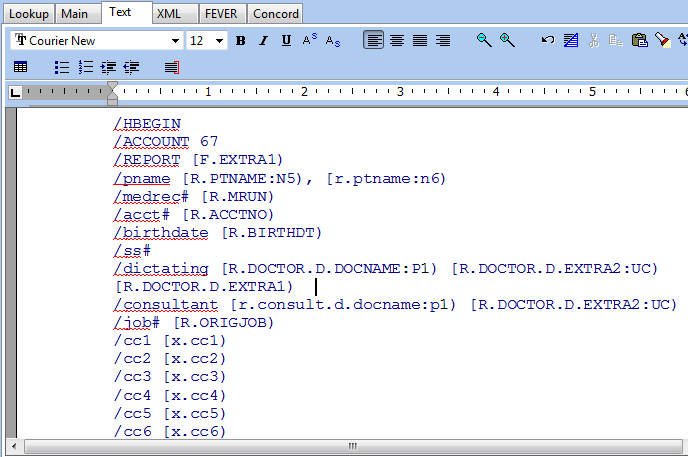The width and height of the screenshot is (688, 457).
Task: Click the /medrec# keyword
Action: [151, 196]
